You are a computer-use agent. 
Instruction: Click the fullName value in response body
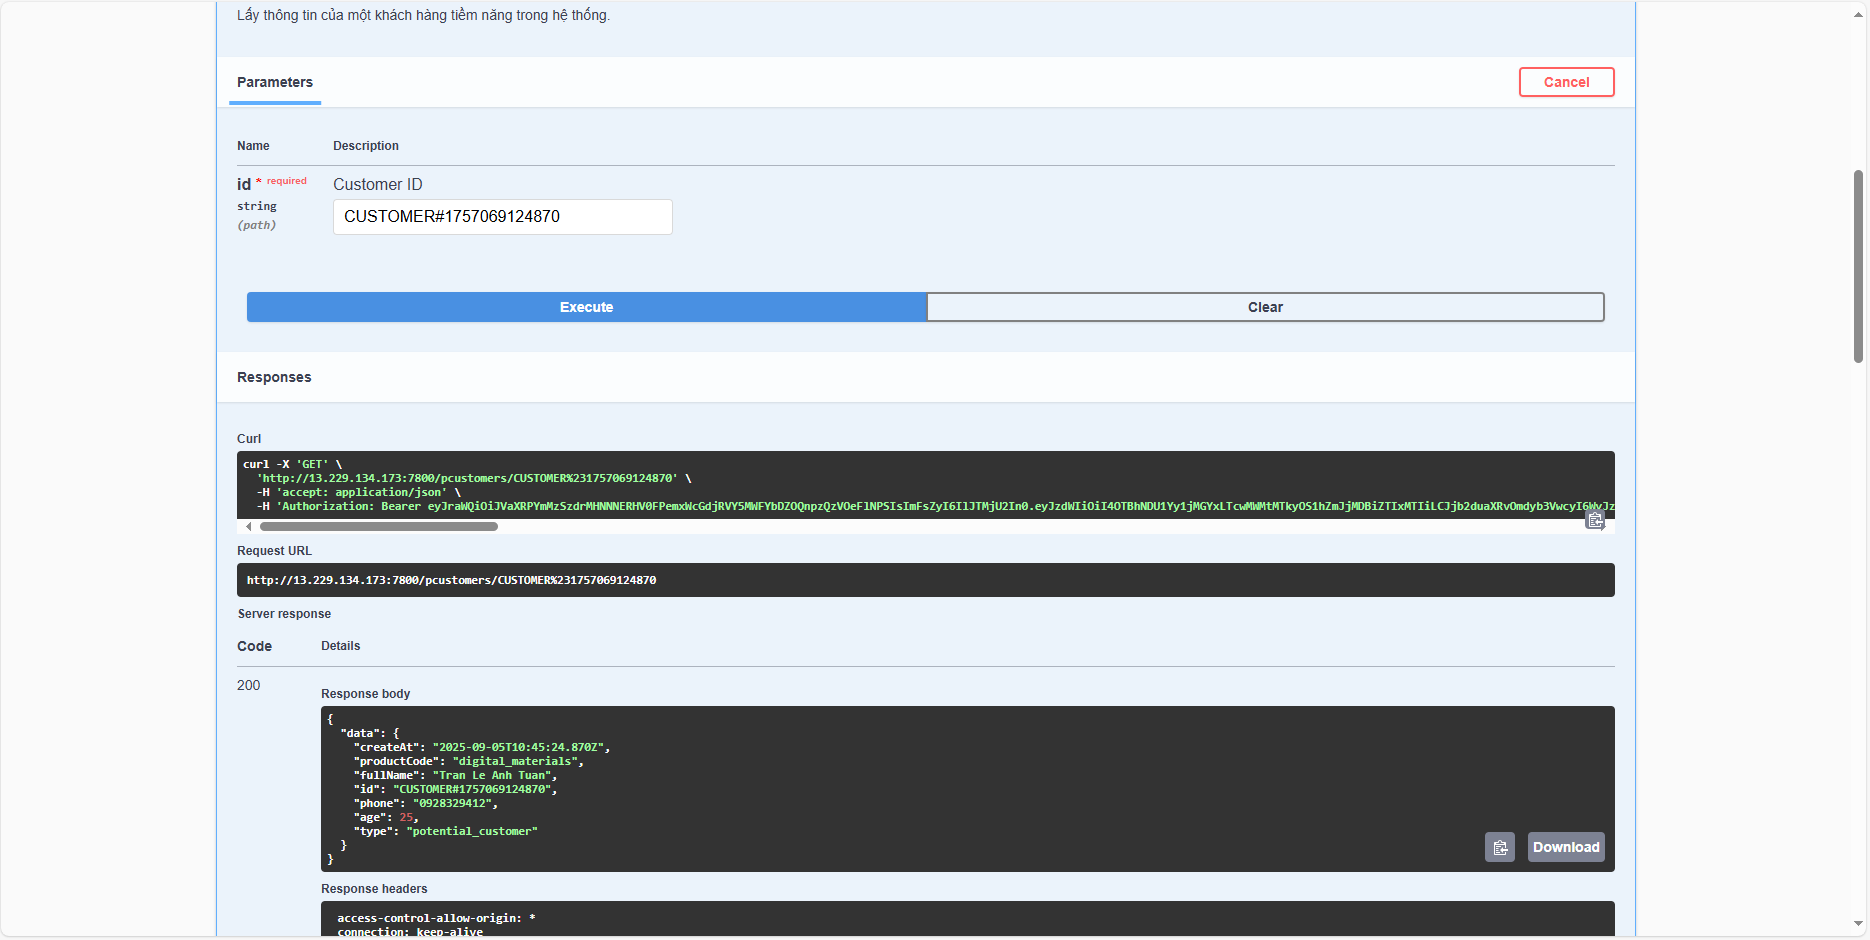coord(492,775)
